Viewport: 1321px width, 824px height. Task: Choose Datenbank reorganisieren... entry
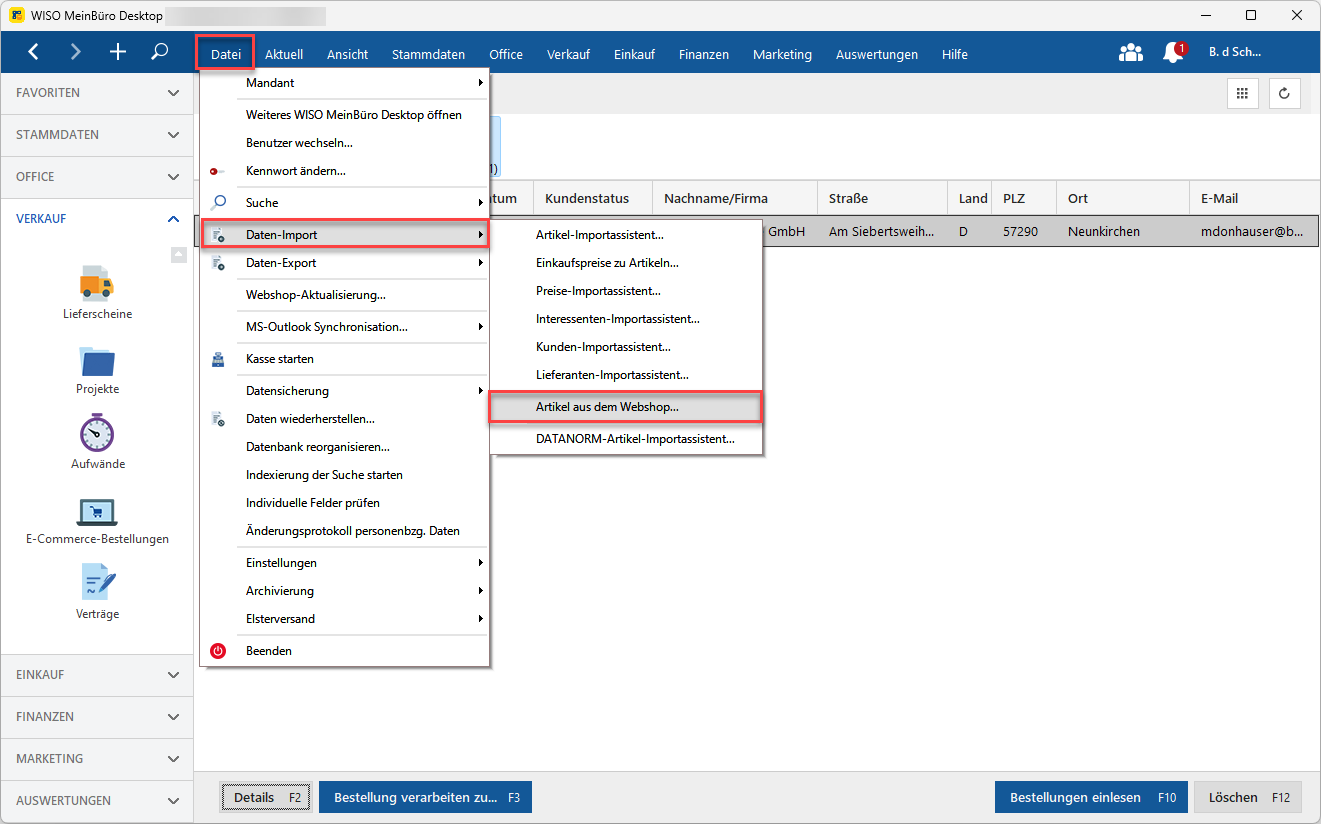point(345,447)
